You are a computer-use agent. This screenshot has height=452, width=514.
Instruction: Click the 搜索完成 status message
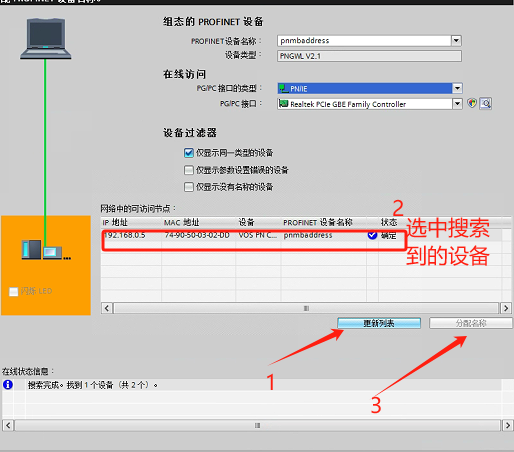(92, 385)
